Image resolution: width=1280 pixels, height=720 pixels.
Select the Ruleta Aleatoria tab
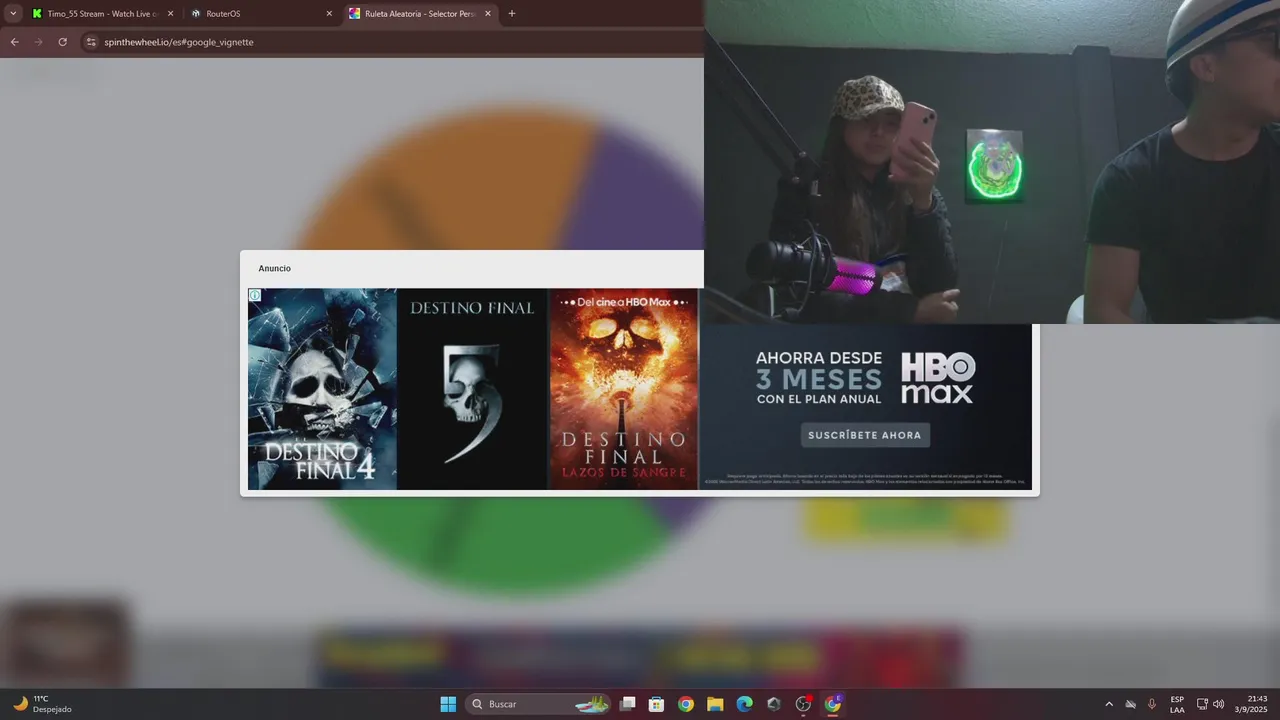tap(420, 14)
